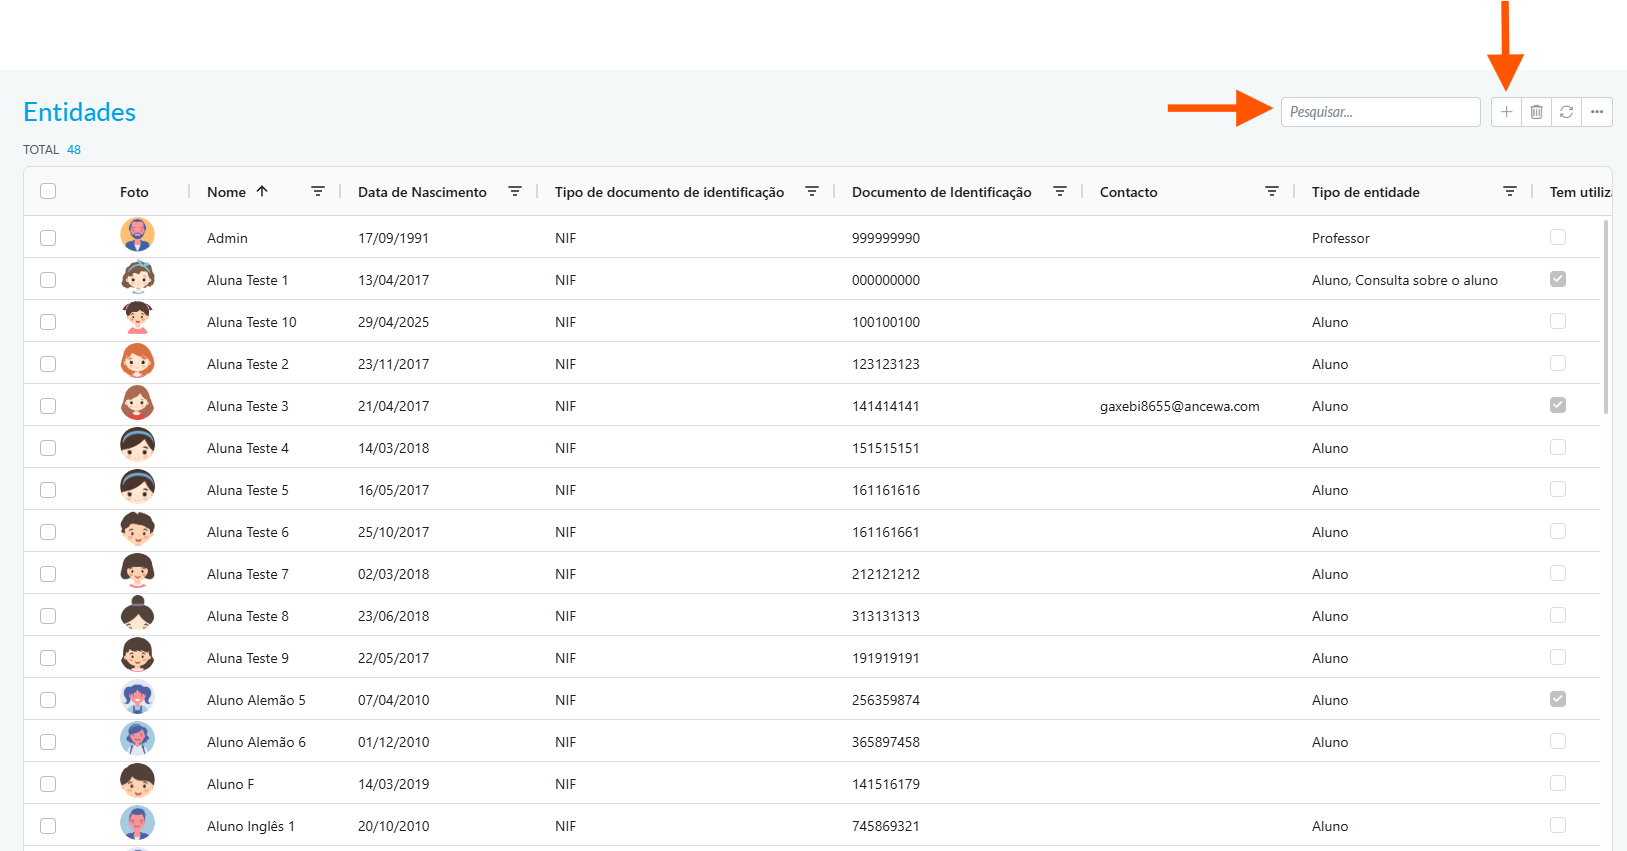Check the row checkbox for Admin
1627x851 pixels.
tap(48, 238)
